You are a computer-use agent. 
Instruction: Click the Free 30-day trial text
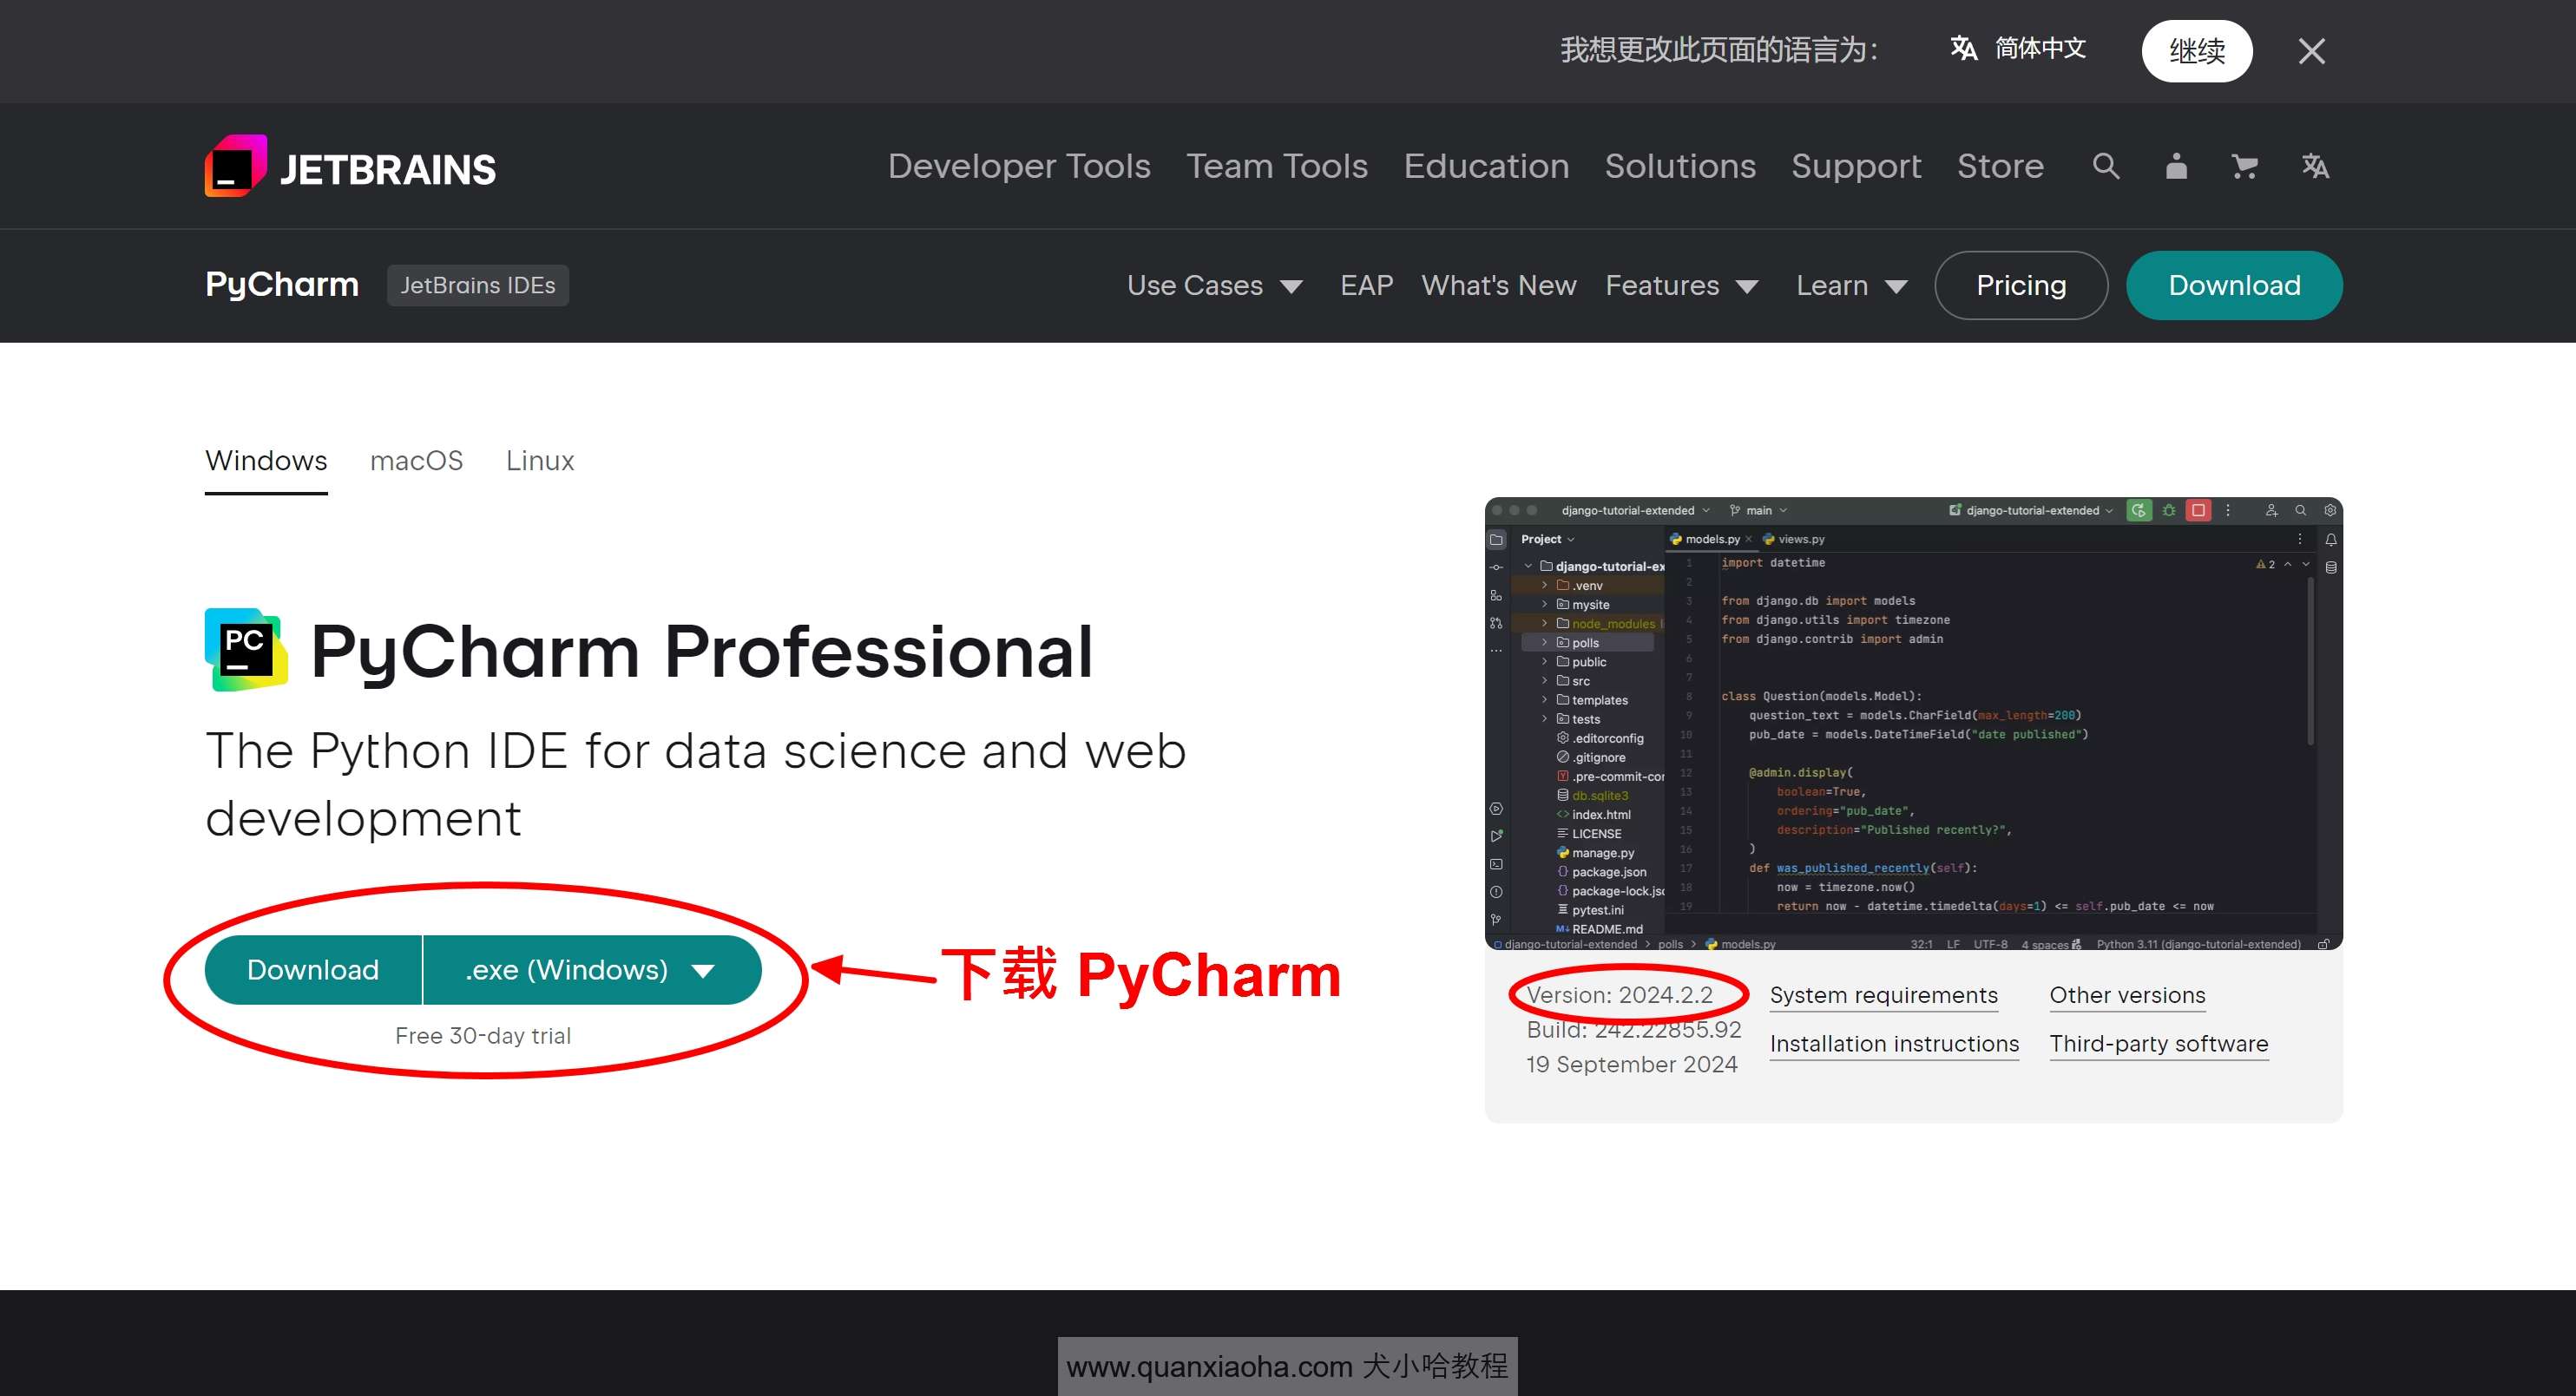click(x=483, y=1036)
